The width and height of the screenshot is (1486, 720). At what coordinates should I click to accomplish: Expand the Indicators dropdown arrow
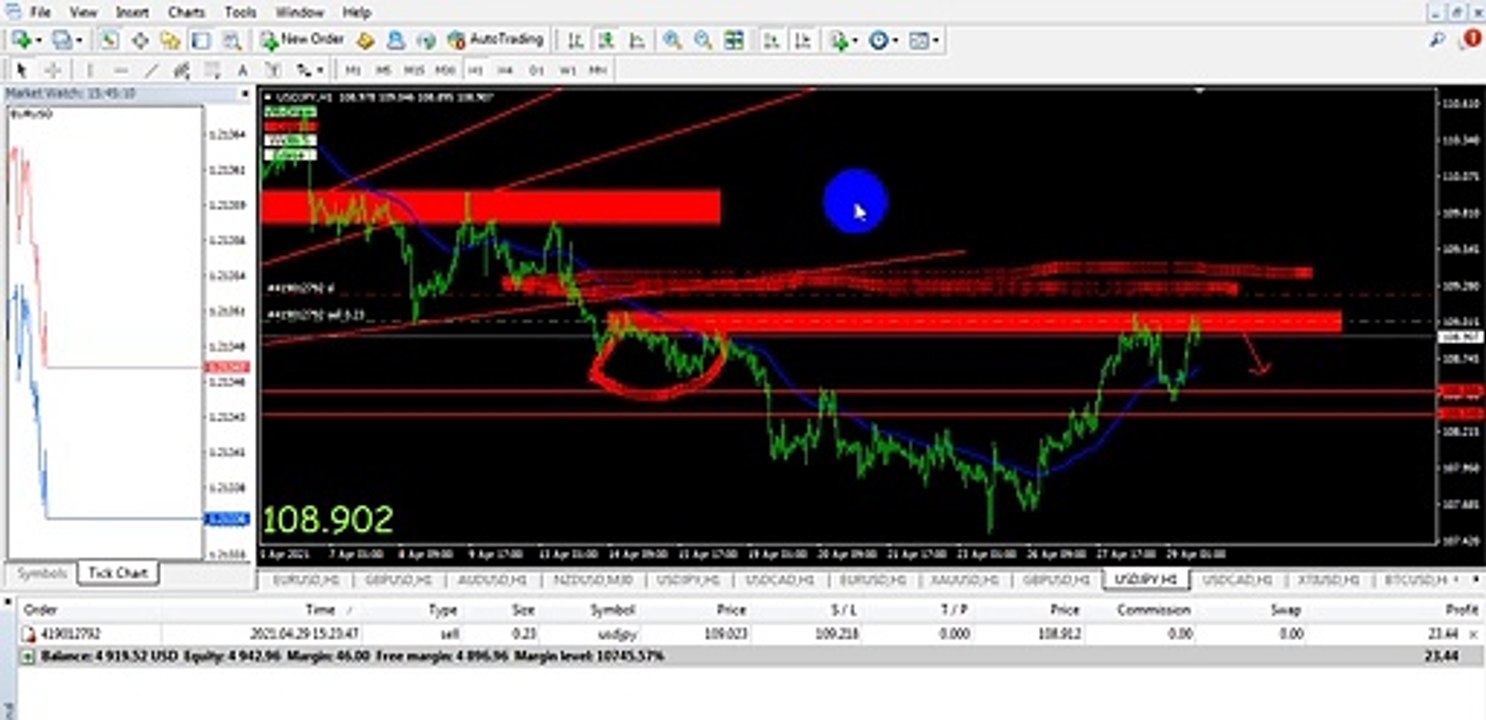point(855,41)
